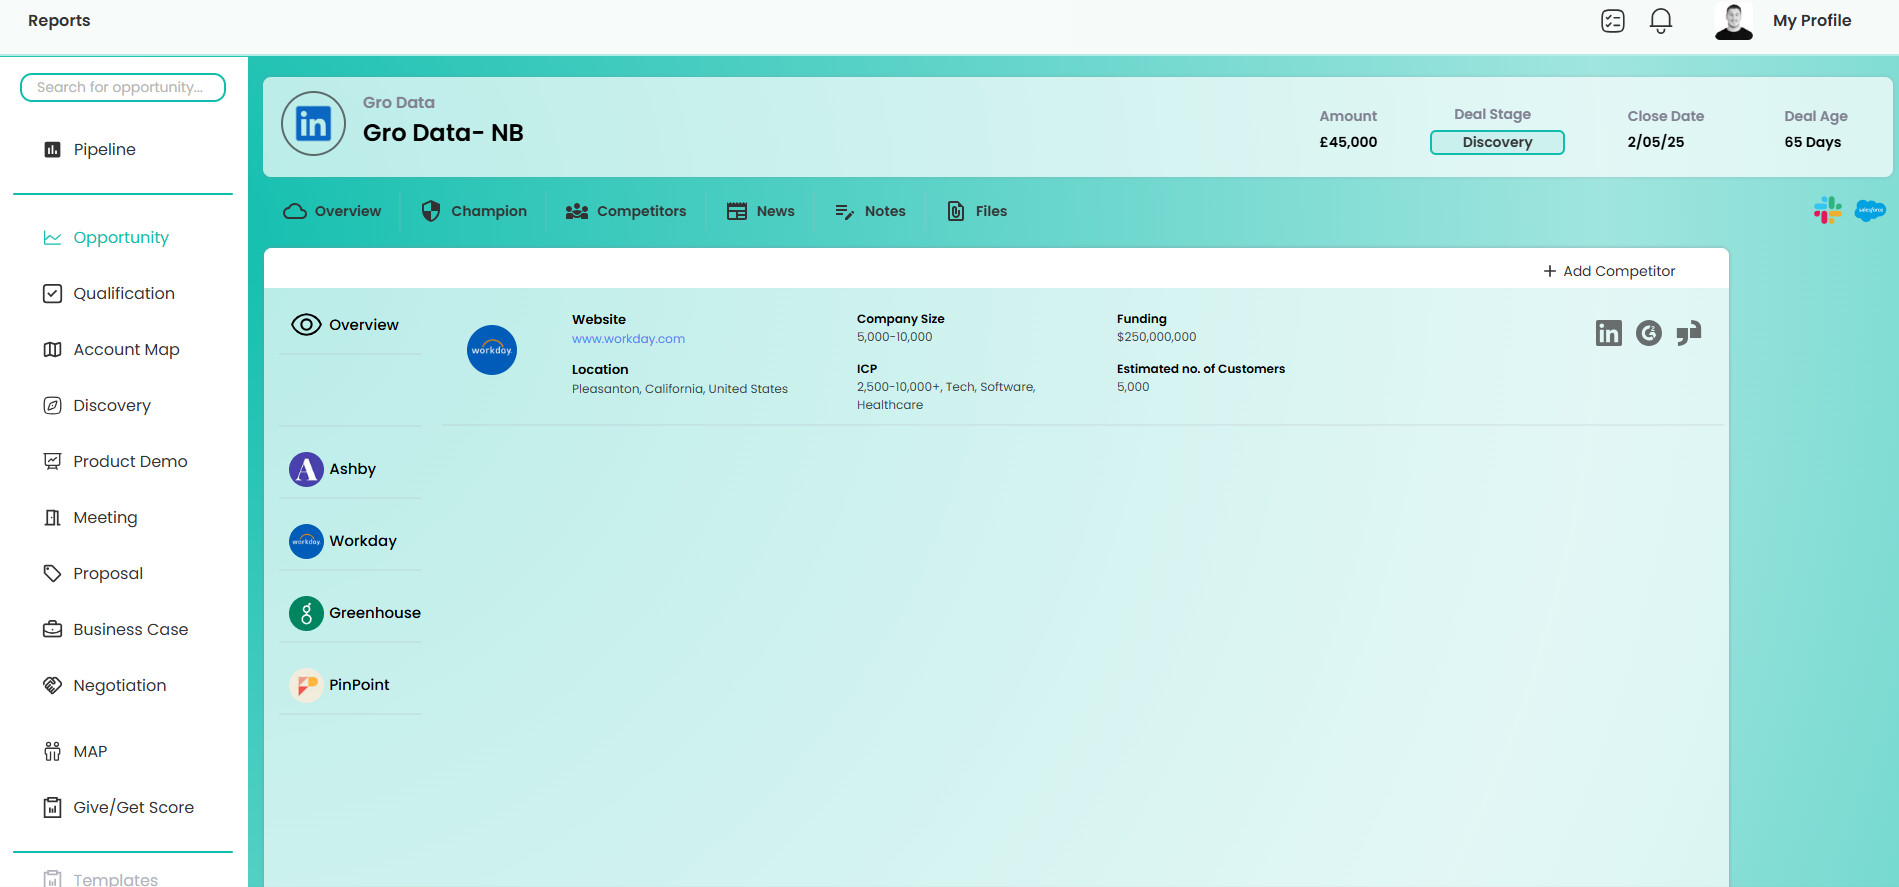1899x887 pixels.
Task: Click Pleasanton, California location text
Action: 680,389
